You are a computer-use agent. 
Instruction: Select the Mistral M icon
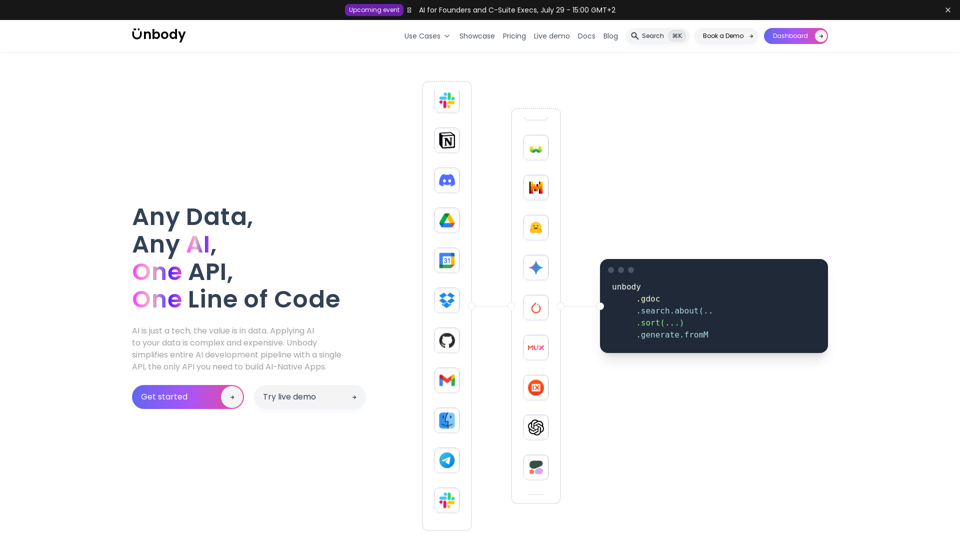tap(536, 188)
